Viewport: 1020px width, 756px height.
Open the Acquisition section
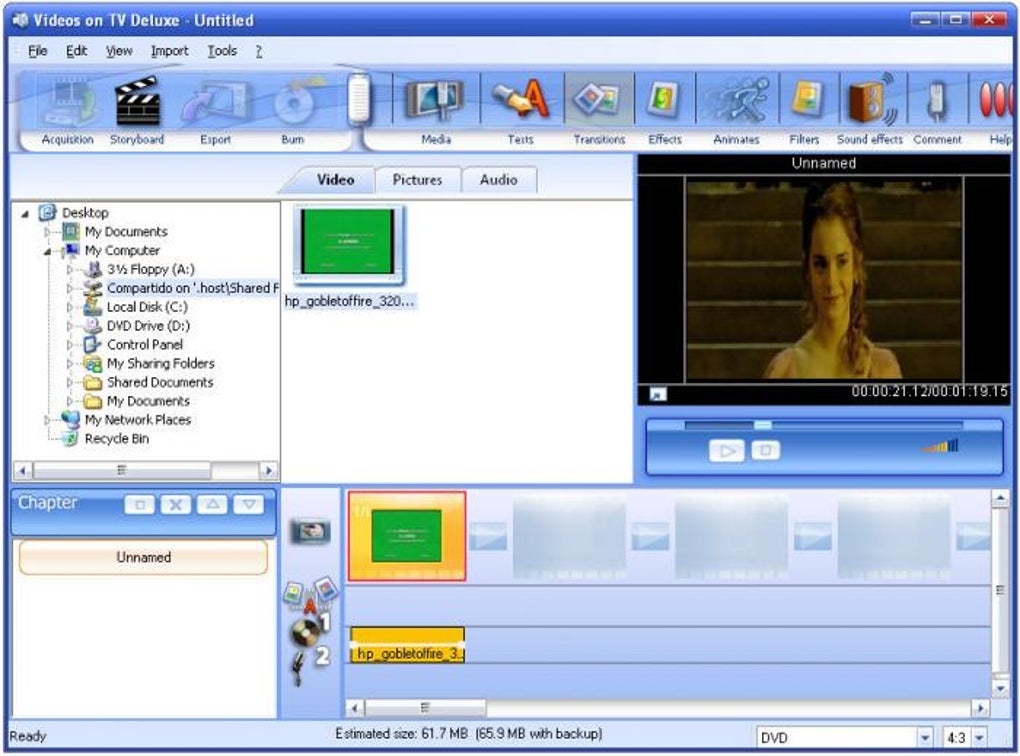click(x=67, y=111)
